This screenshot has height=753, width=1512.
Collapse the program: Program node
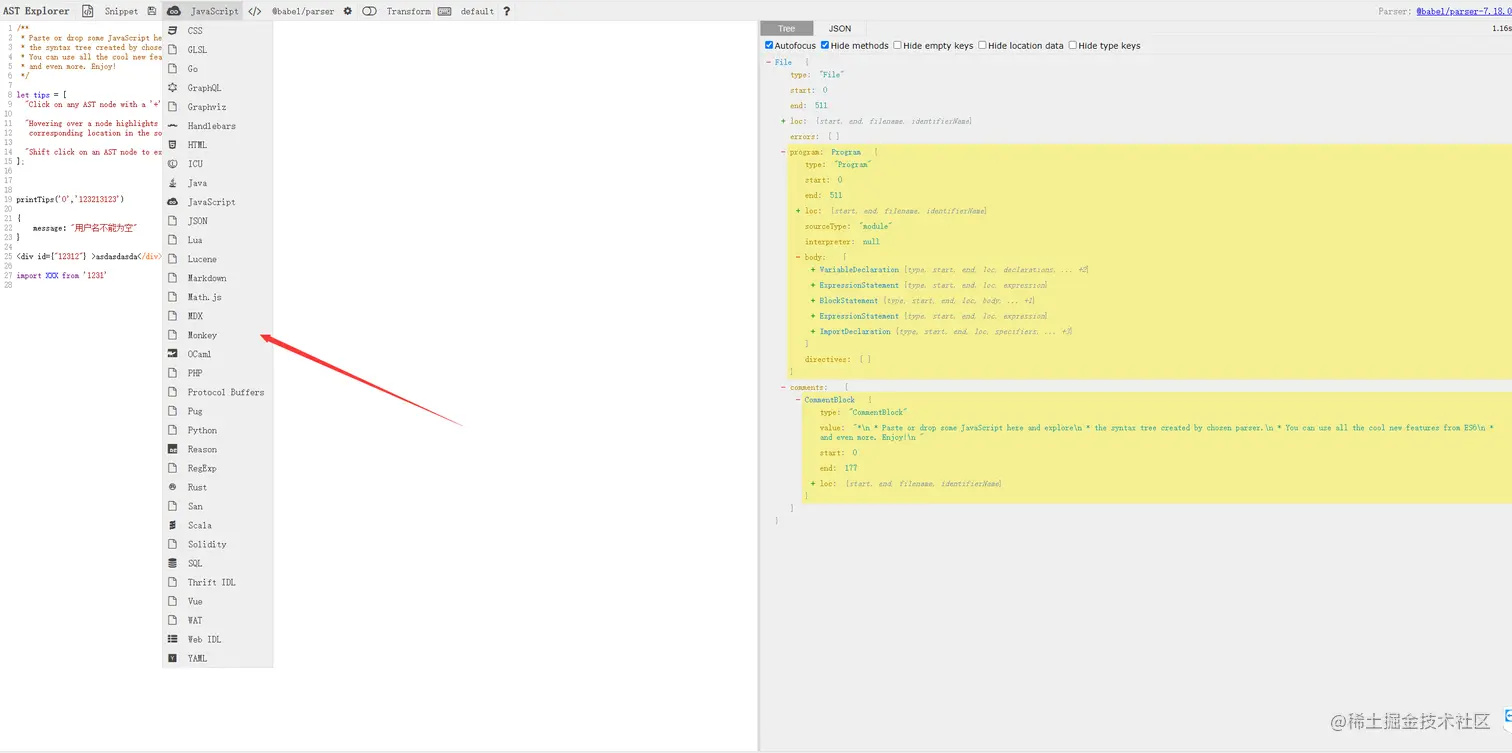(784, 152)
